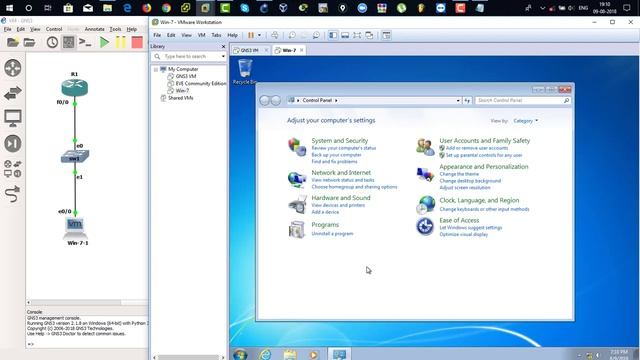Open Action Center notifications icon
The width and height of the screenshot is (640, 360).
(627, 8)
